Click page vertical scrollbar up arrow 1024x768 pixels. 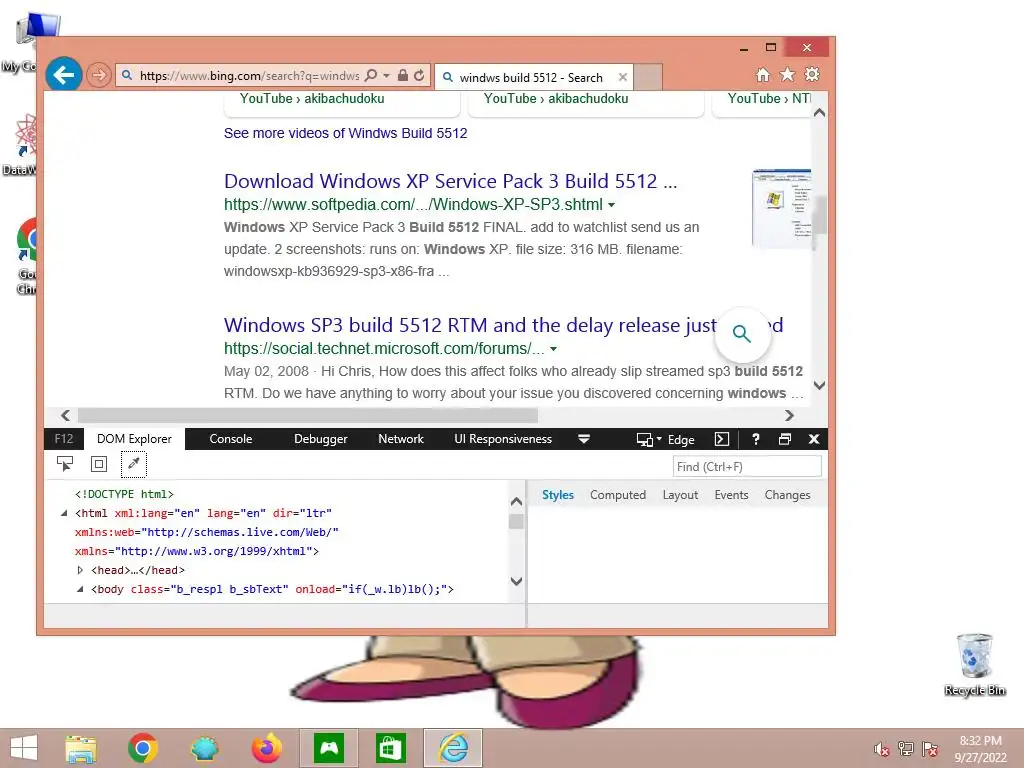820,112
